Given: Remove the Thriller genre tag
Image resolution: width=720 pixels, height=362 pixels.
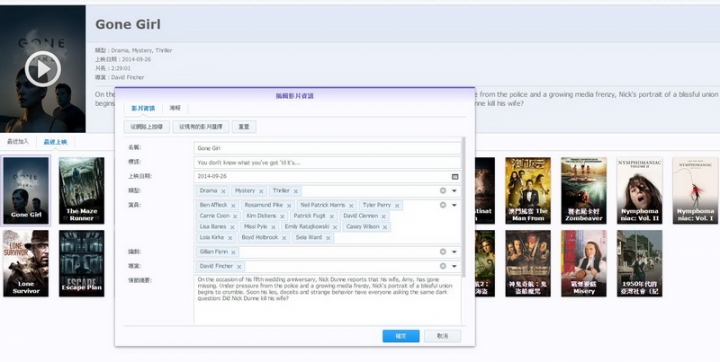Looking at the screenshot, I should pos(296,191).
